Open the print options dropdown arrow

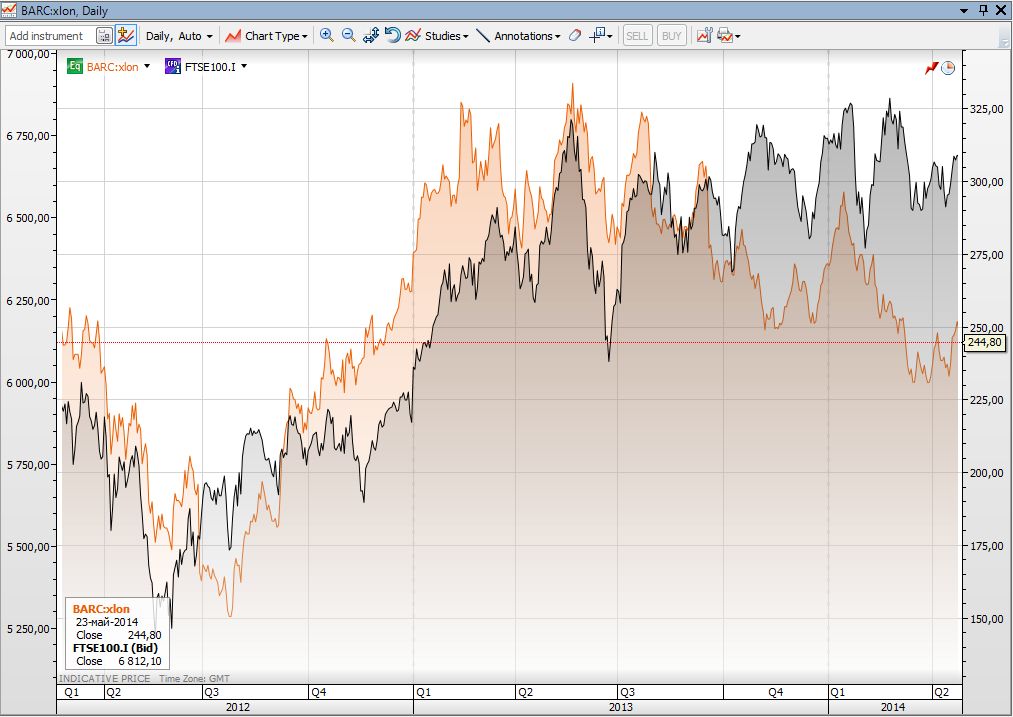(x=738, y=36)
